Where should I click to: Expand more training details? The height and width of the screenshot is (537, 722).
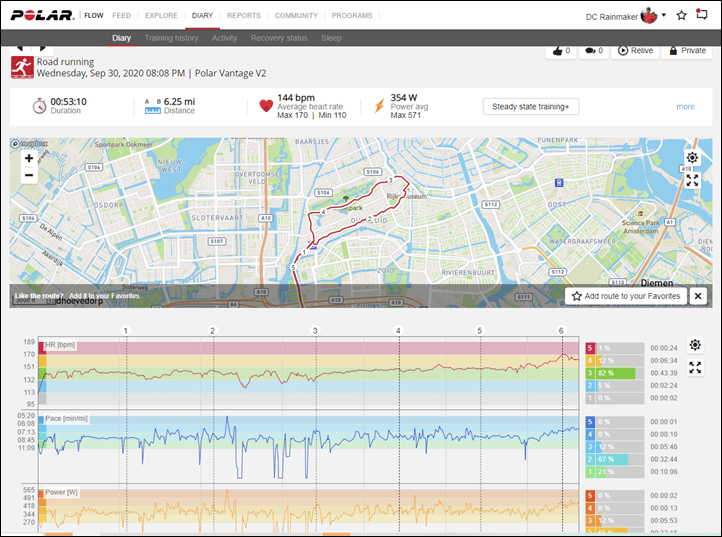coord(685,107)
